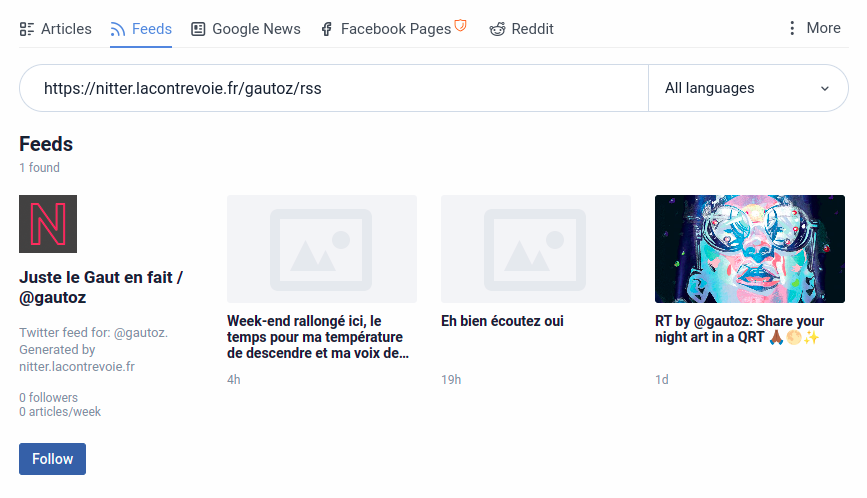Click the orange shield badge icon
This screenshot has width=867, height=498.
461,26
